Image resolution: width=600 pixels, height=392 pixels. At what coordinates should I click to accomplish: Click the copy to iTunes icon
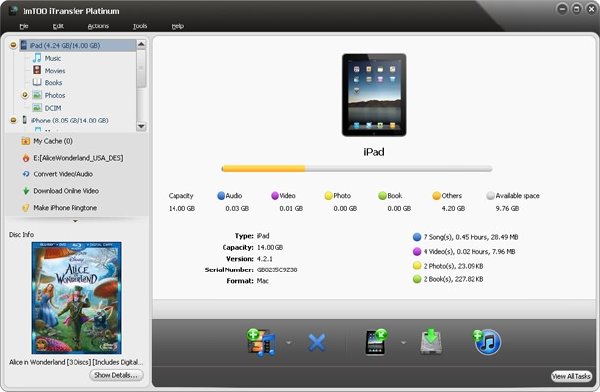tap(487, 341)
